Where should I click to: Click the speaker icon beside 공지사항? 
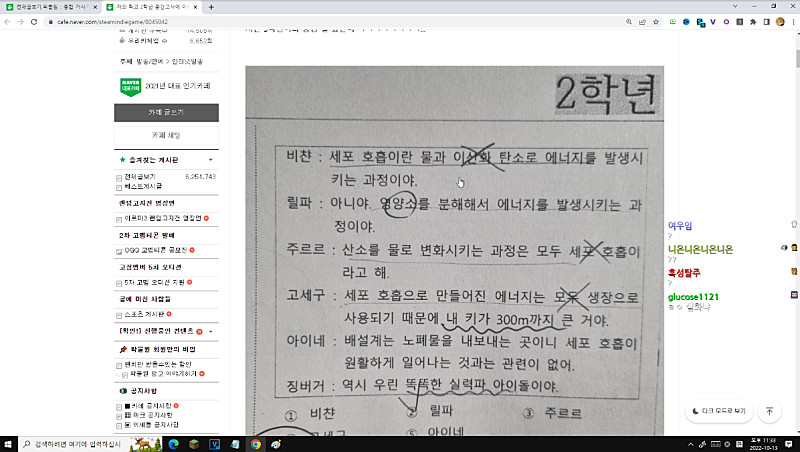(x=123, y=391)
